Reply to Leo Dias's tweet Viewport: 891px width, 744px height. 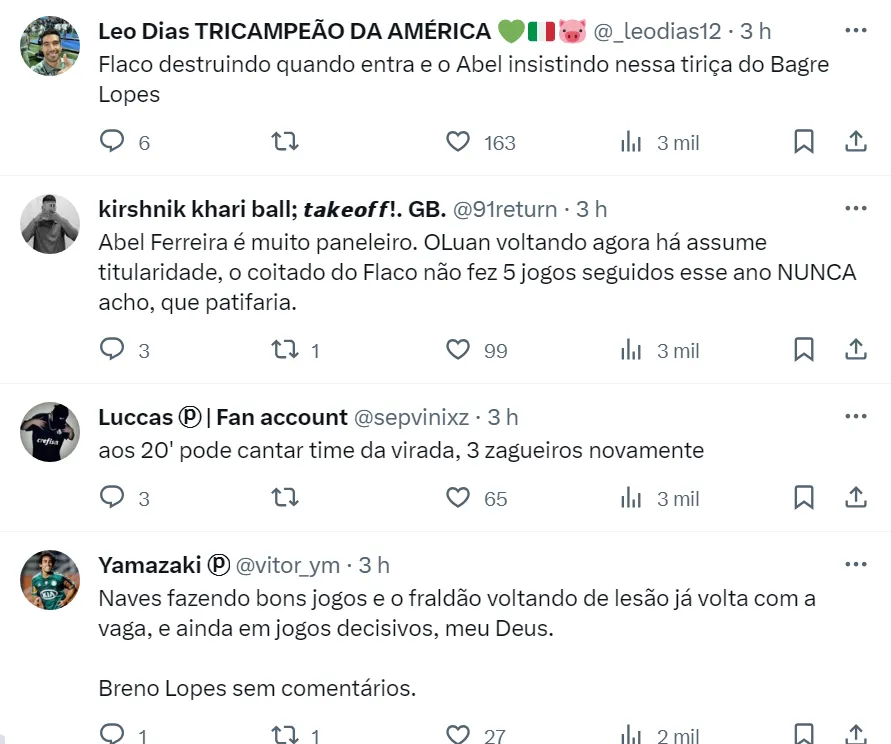point(112,142)
